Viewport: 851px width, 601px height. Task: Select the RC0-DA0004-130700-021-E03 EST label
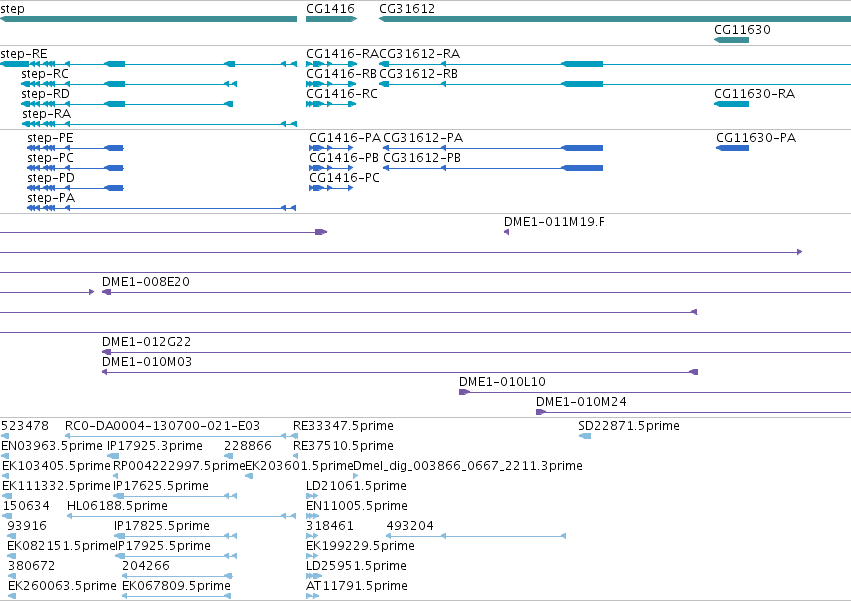click(162, 426)
